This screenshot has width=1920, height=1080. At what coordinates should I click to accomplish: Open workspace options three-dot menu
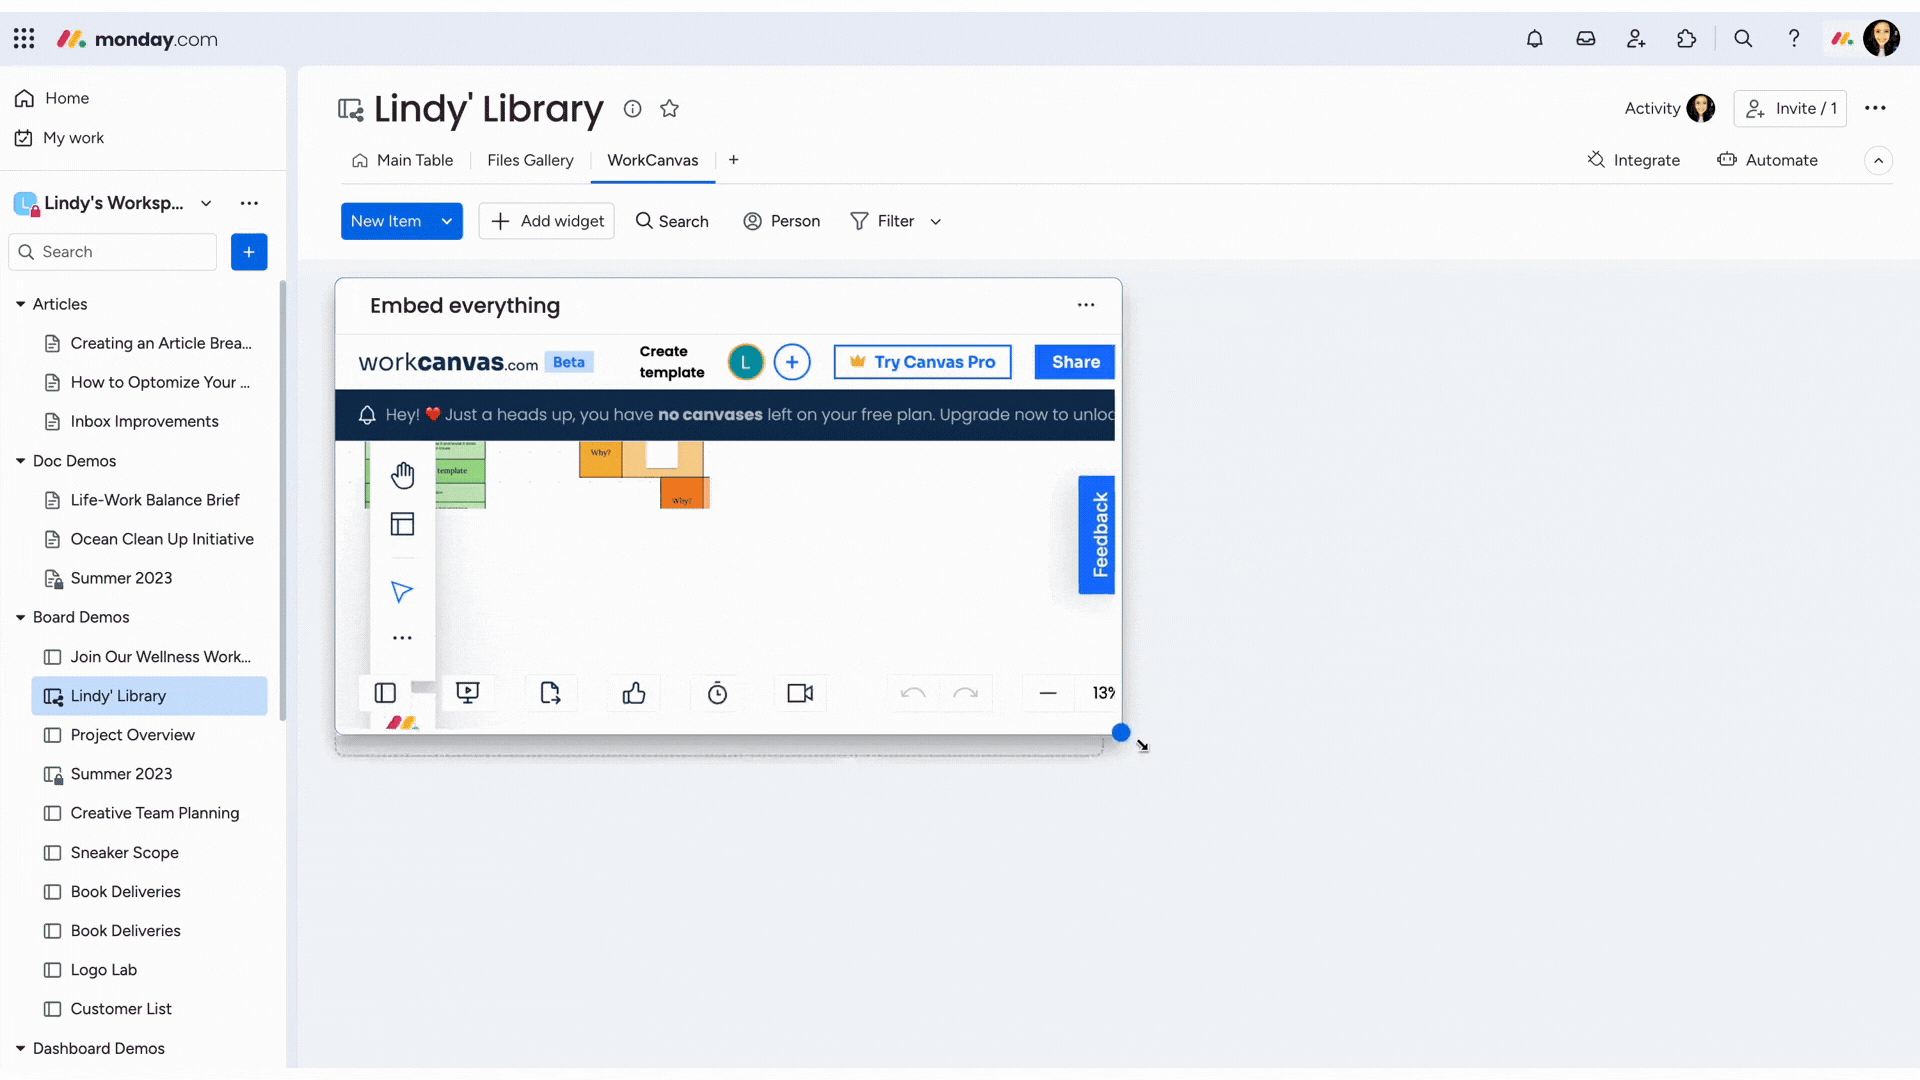(x=249, y=203)
